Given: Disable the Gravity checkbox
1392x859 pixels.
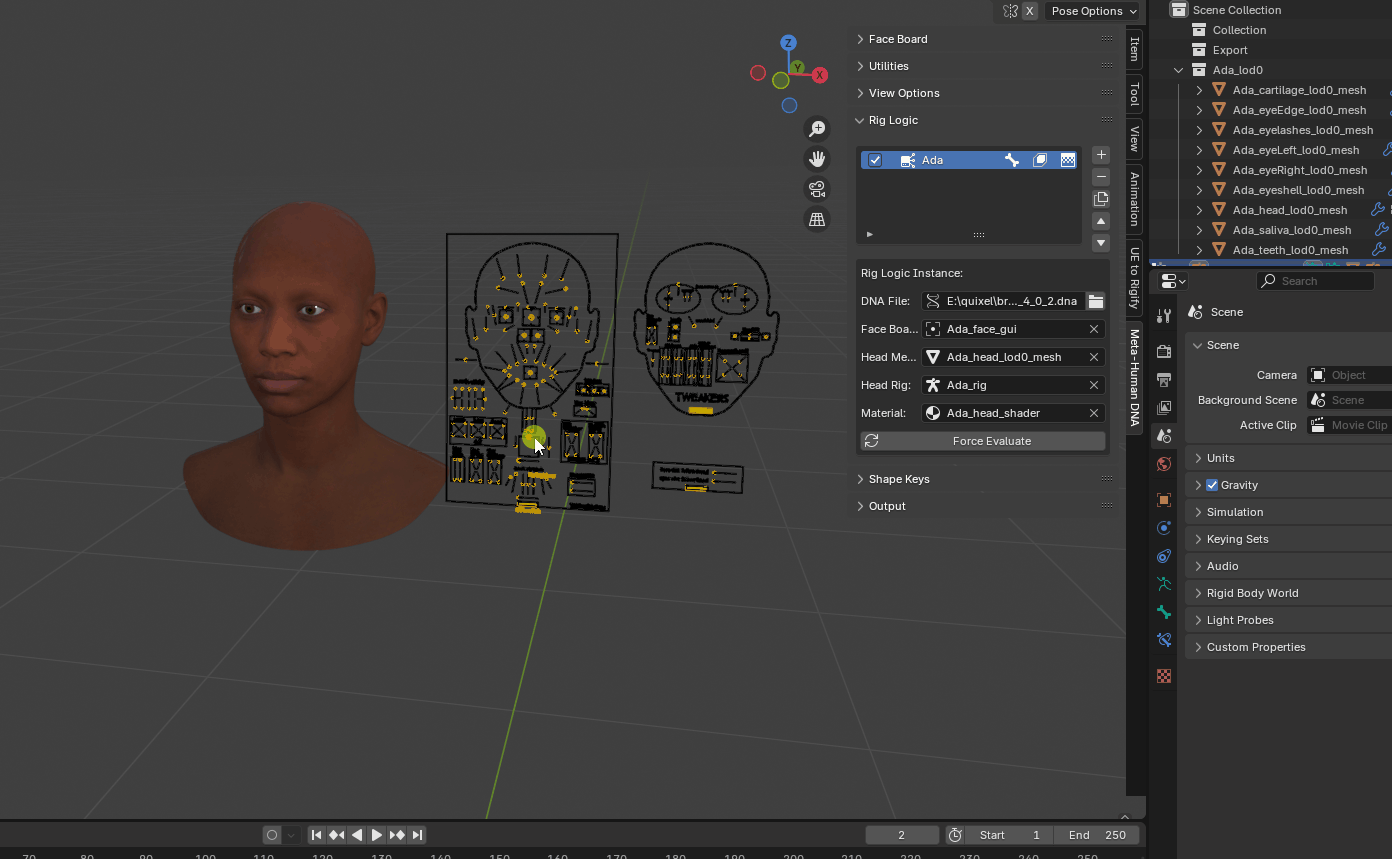Looking at the screenshot, I should [1212, 485].
